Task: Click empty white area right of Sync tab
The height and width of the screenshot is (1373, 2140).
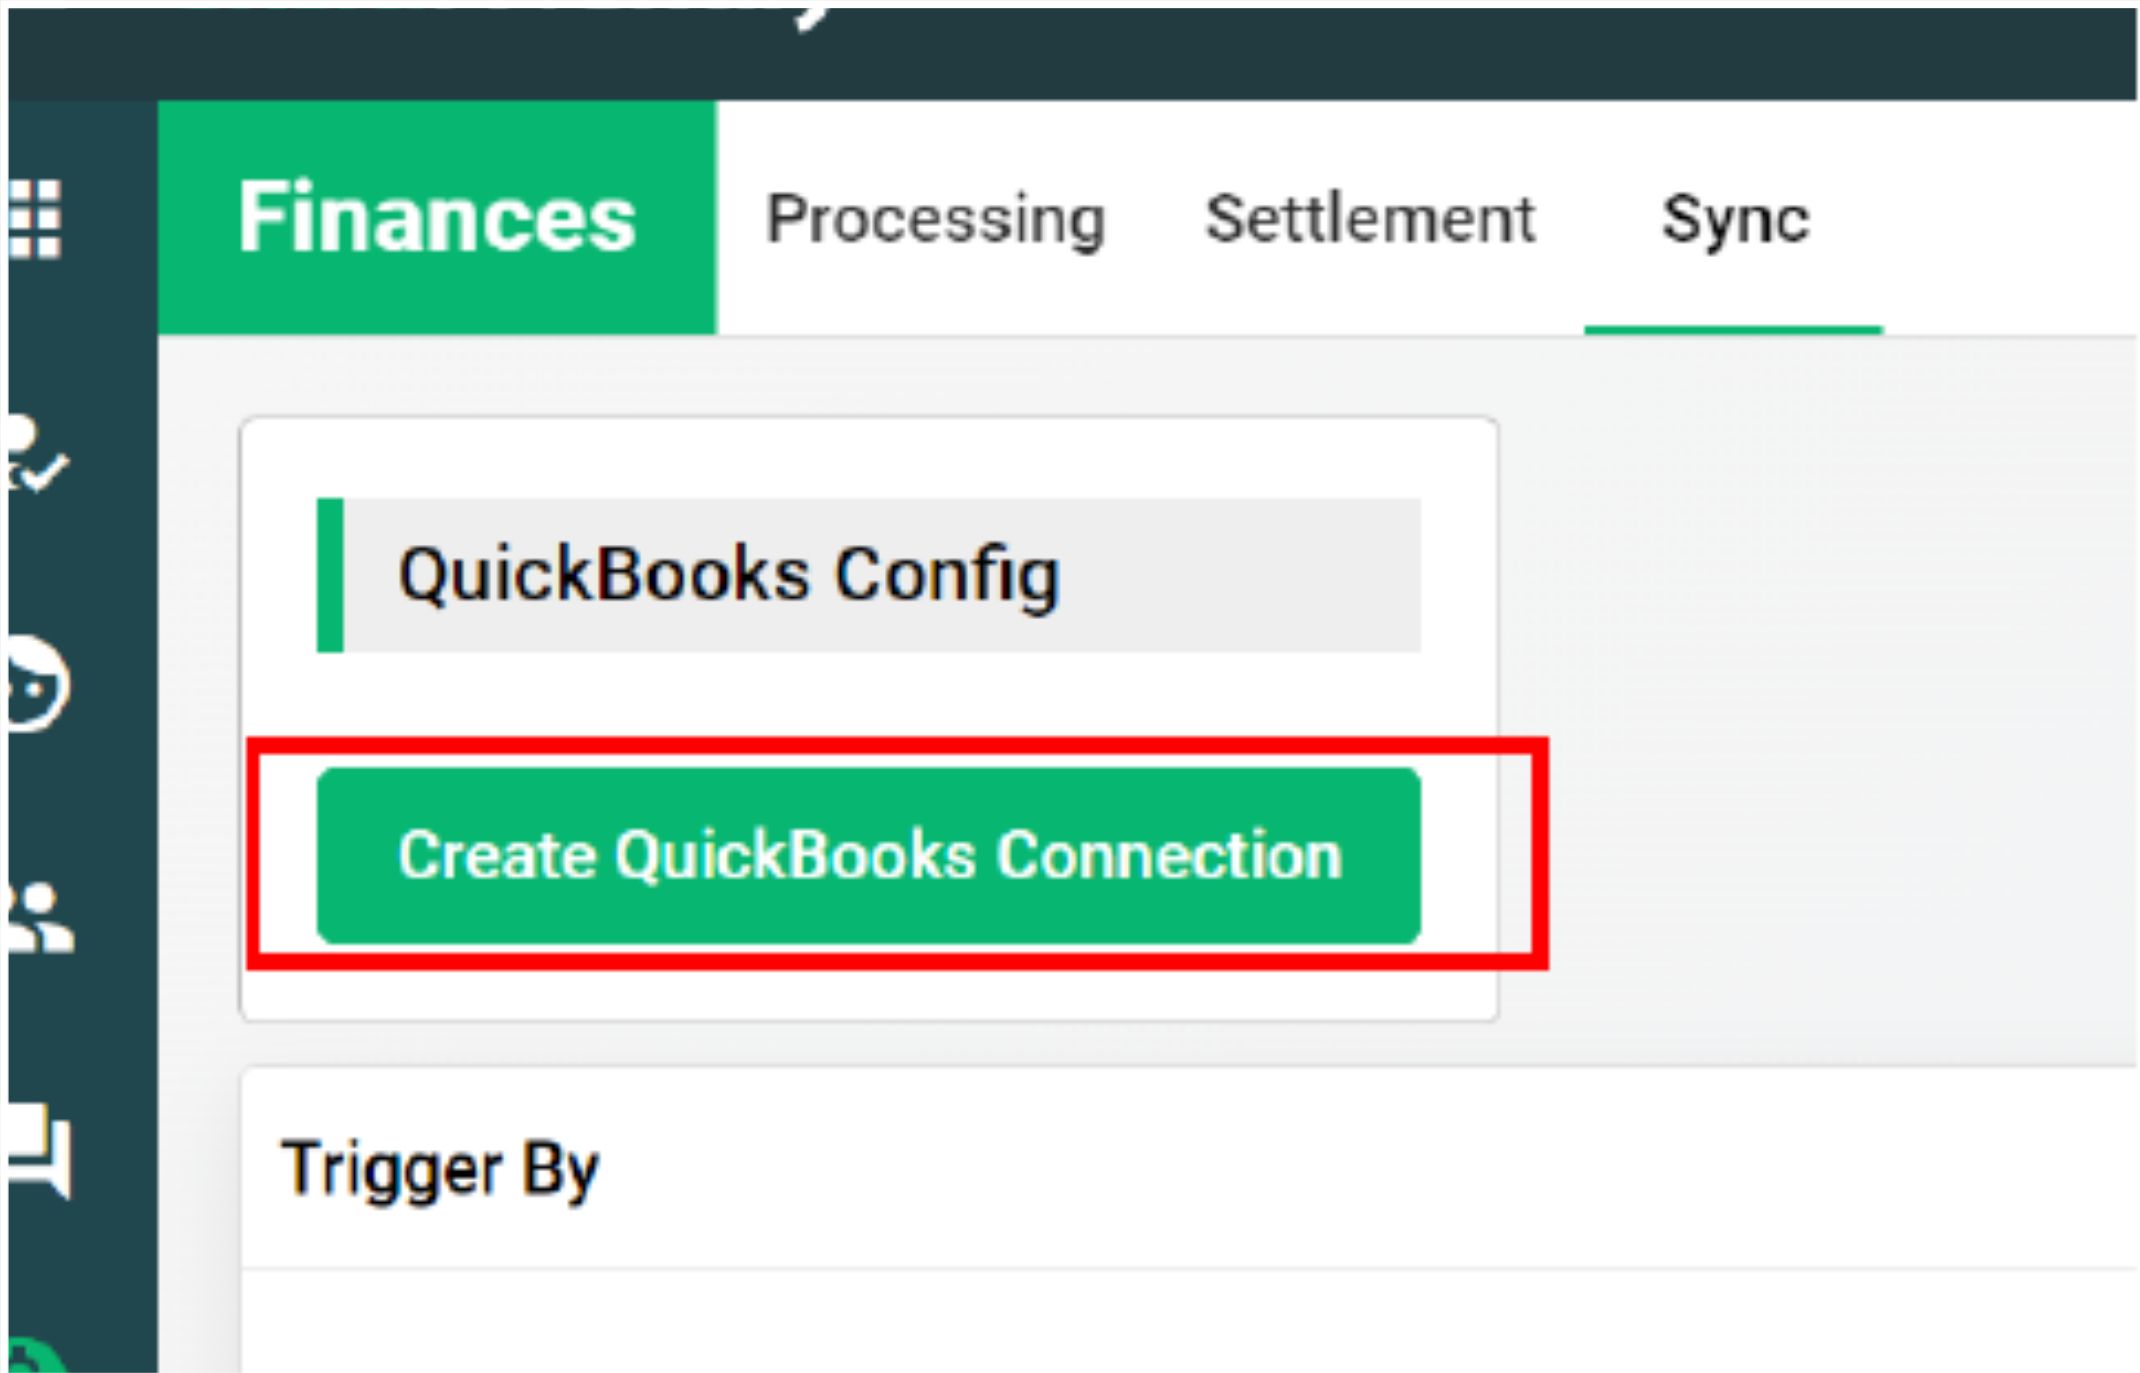Action: click(x=2010, y=218)
